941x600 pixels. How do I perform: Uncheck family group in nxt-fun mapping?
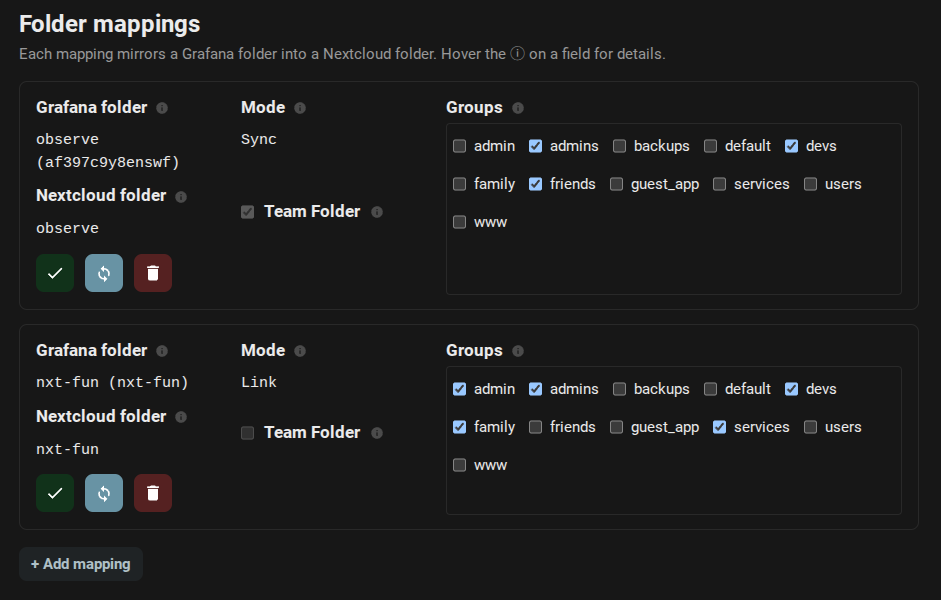point(460,427)
